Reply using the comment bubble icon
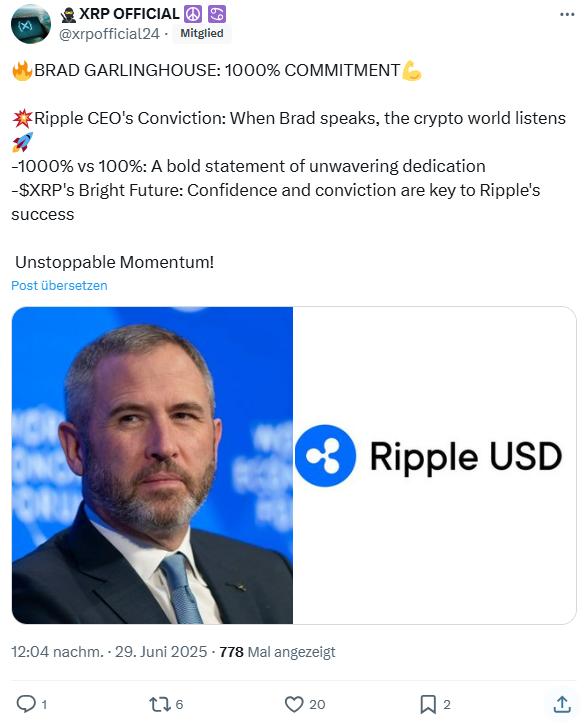584x725 pixels. click(x=26, y=704)
